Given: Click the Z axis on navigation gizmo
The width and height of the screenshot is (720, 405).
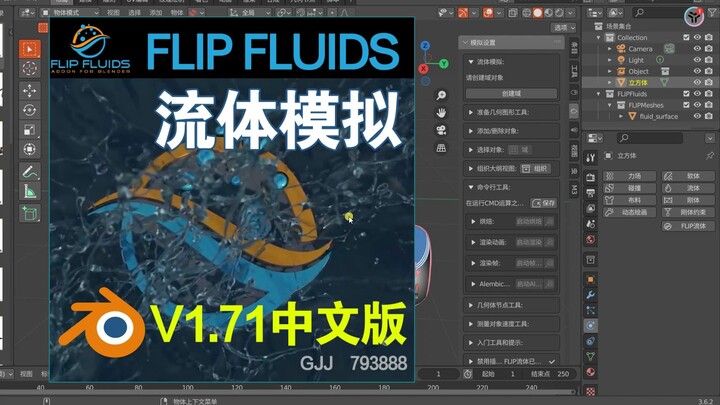Looking at the screenshot, I should pyautogui.click(x=425, y=45).
